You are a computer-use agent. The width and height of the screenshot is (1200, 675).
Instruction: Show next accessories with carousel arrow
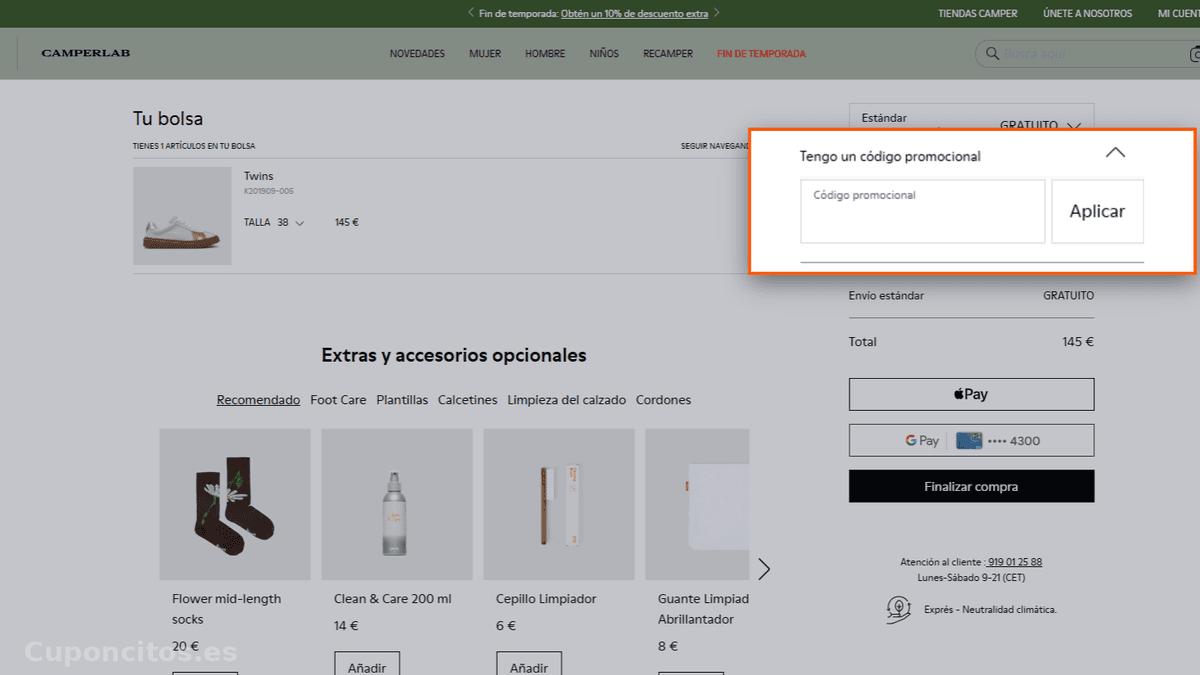pyautogui.click(x=765, y=569)
